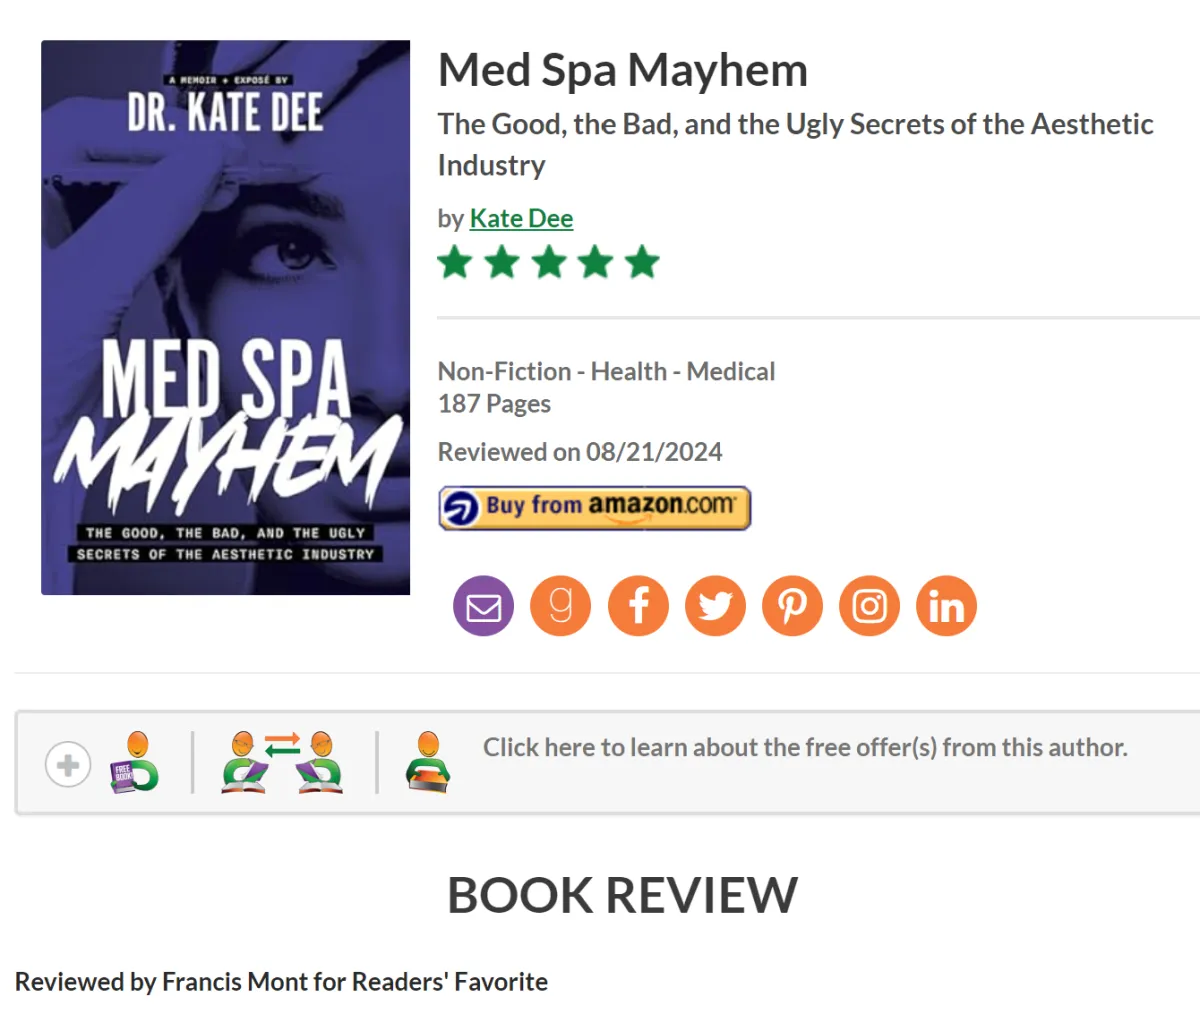Click the Med Spa Mayhem book cover
The image size is (1200, 1022).
pyautogui.click(x=225, y=317)
